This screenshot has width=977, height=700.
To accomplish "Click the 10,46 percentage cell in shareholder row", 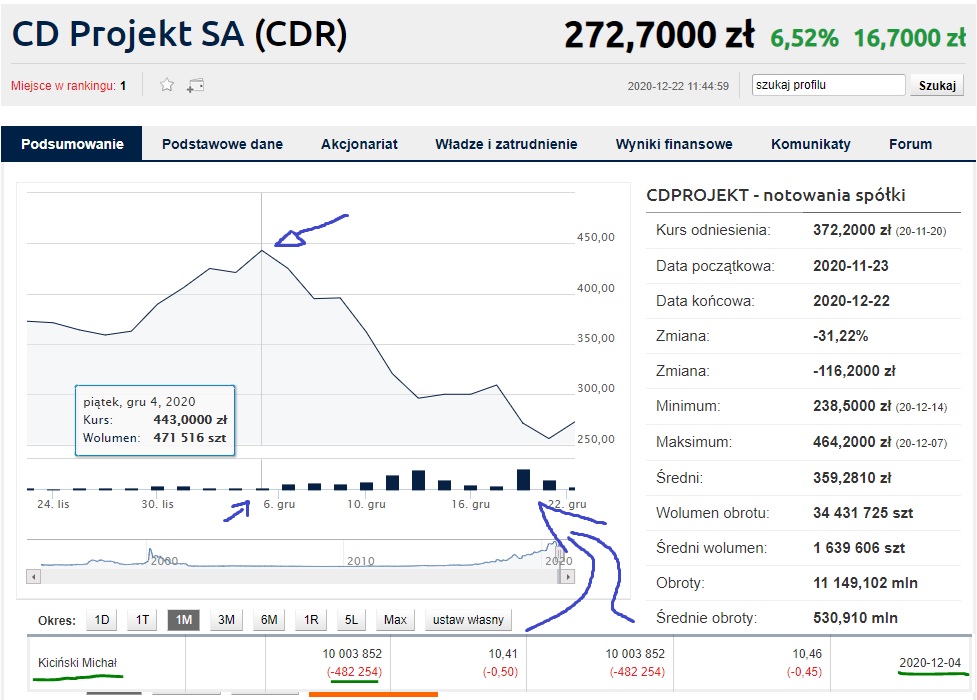I will (x=807, y=653).
